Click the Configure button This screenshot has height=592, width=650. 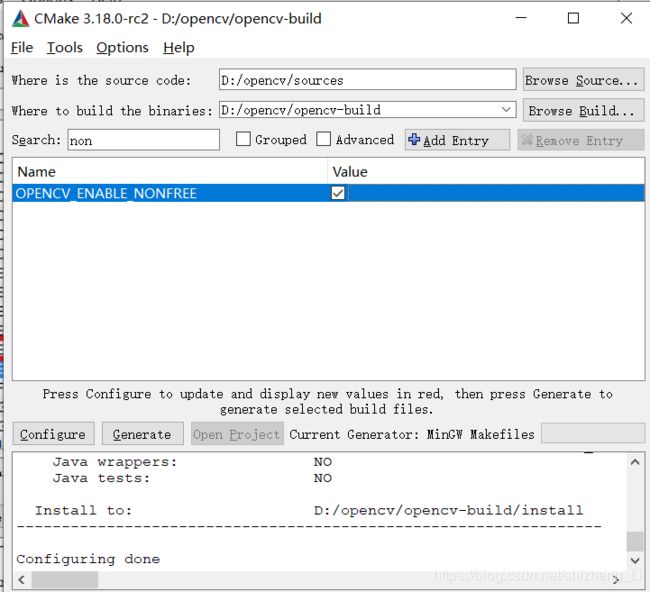click(x=53, y=434)
